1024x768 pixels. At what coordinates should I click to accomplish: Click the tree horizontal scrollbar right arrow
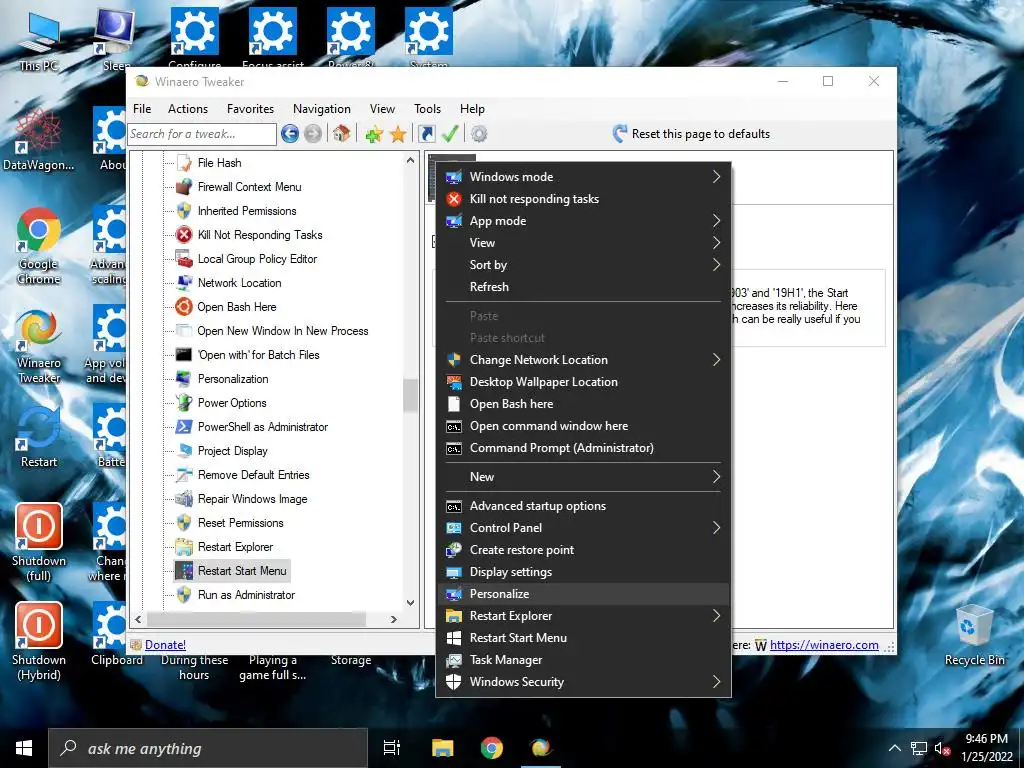click(x=394, y=619)
